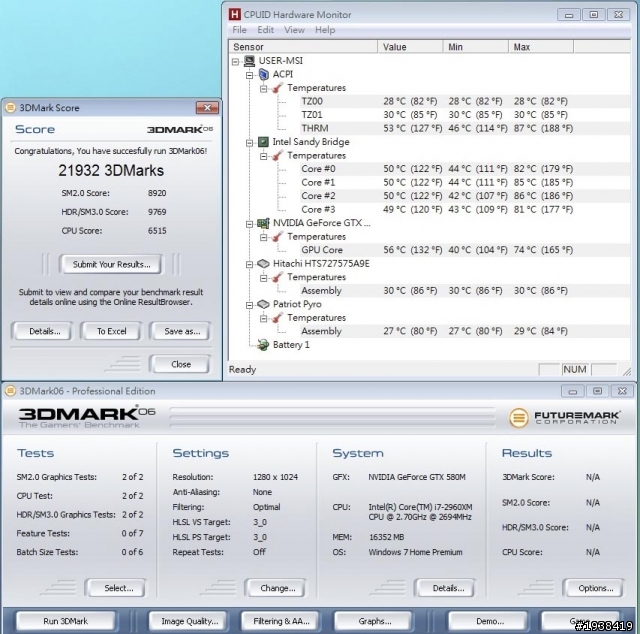Collapse ACPI Temperatures node
Viewport: 640px width, 634px height.
264,89
